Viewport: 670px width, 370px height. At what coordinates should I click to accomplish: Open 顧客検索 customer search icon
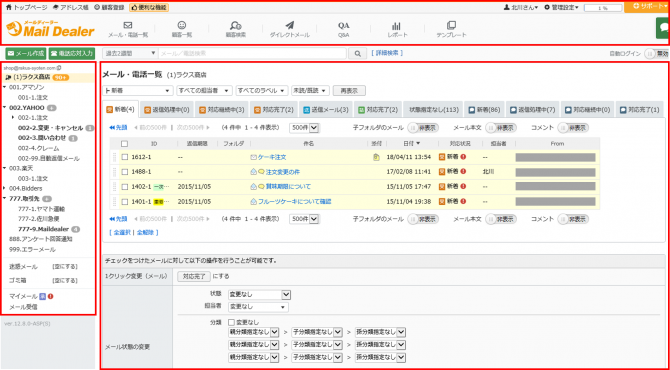tap(235, 25)
